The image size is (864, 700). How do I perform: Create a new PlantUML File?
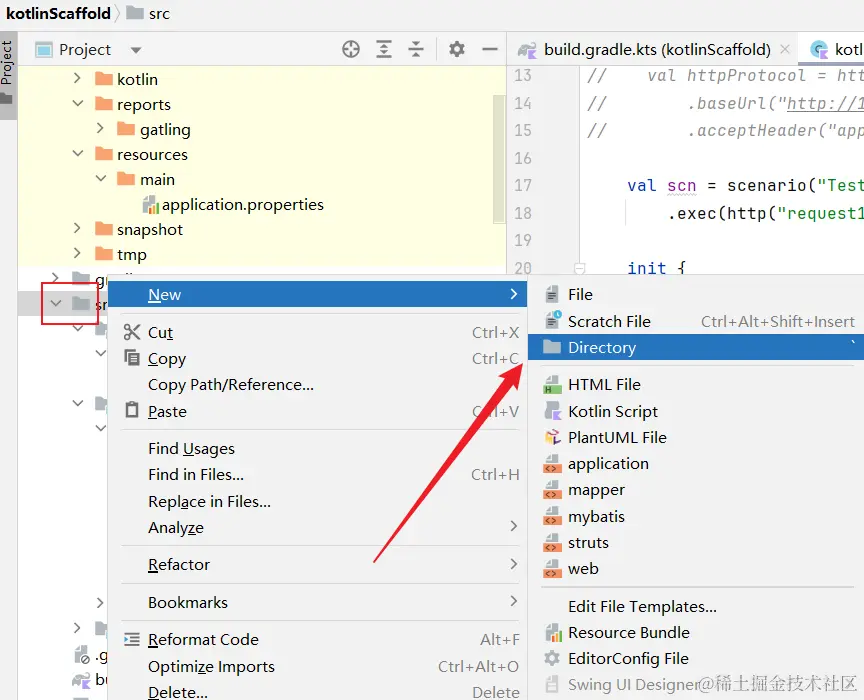(x=696, y=437)
